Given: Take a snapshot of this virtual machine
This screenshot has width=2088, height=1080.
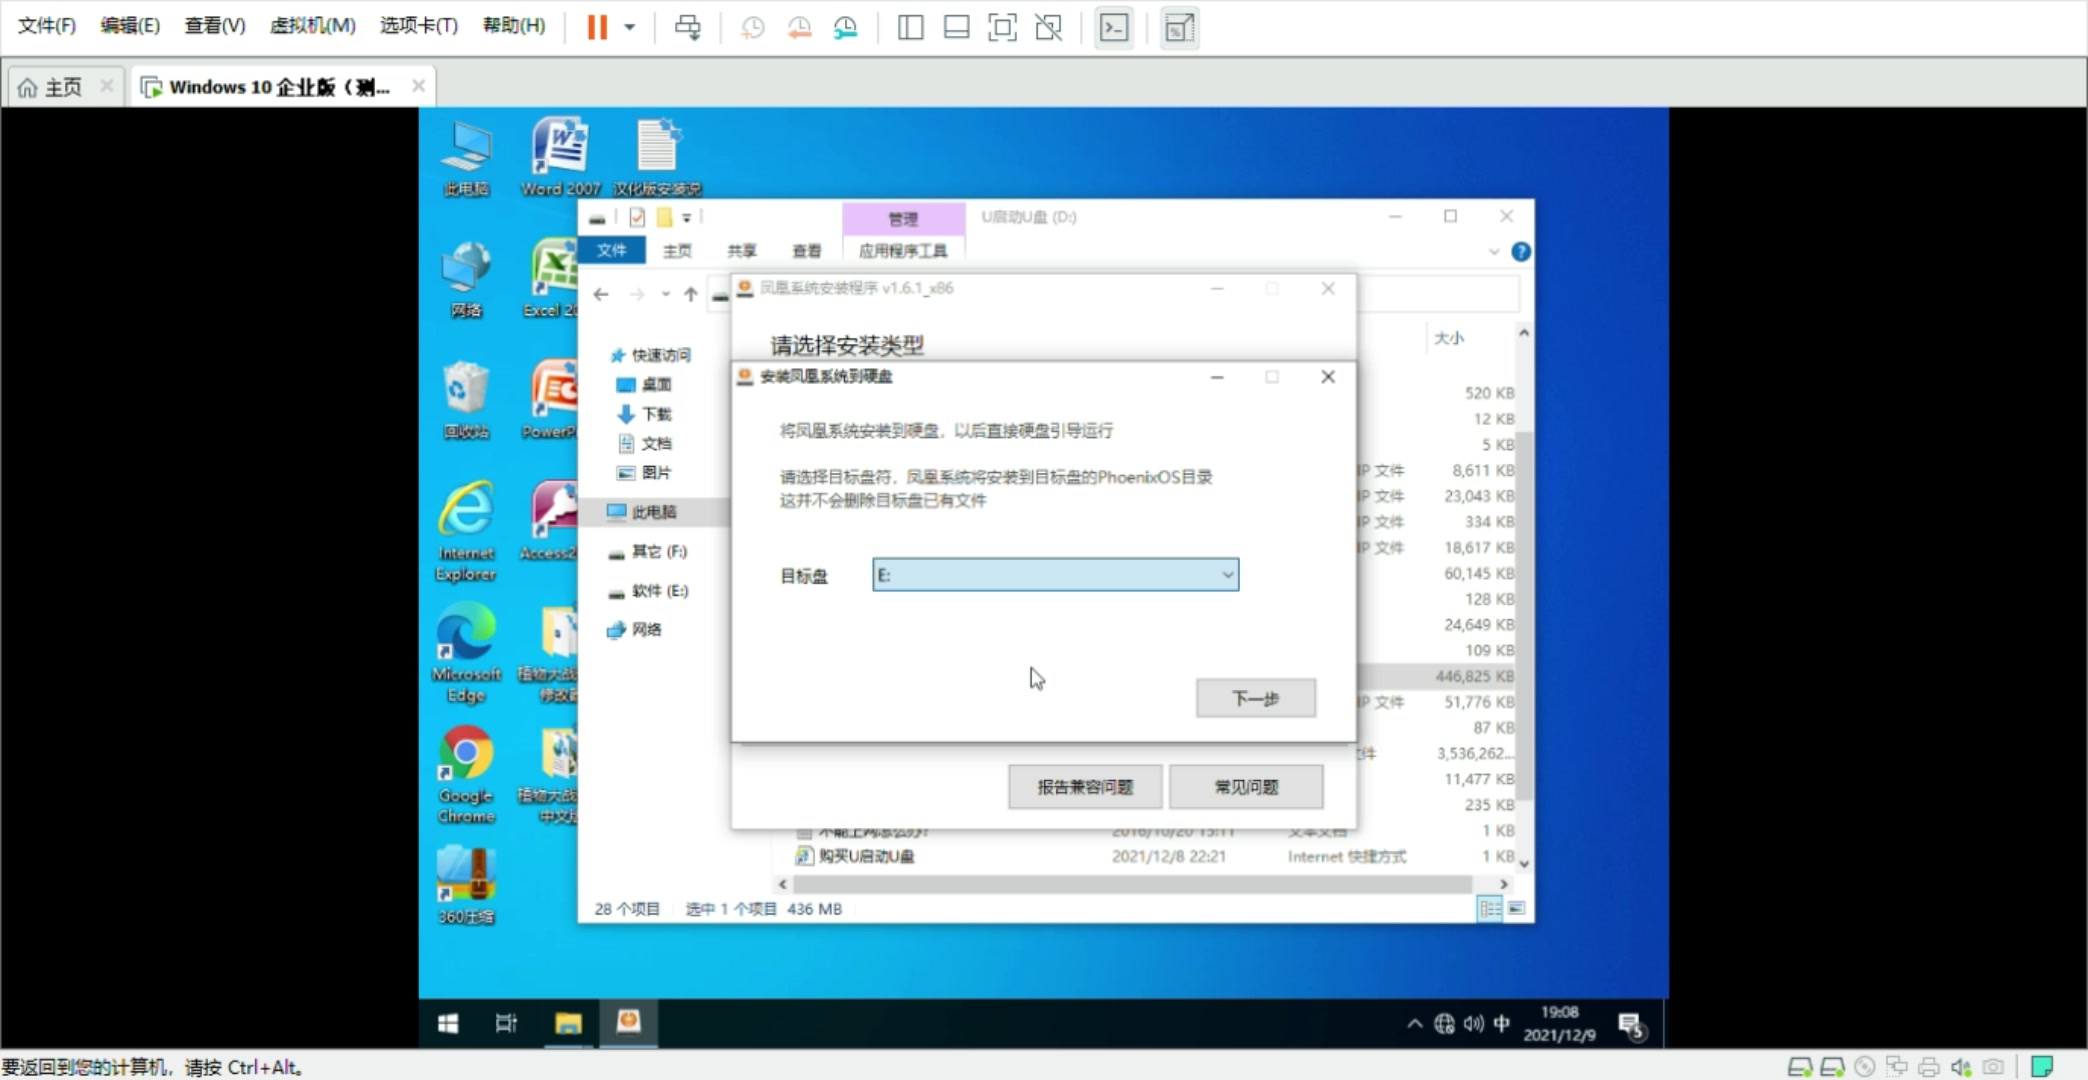Looking at the screenshot, I should coord(752,27).
